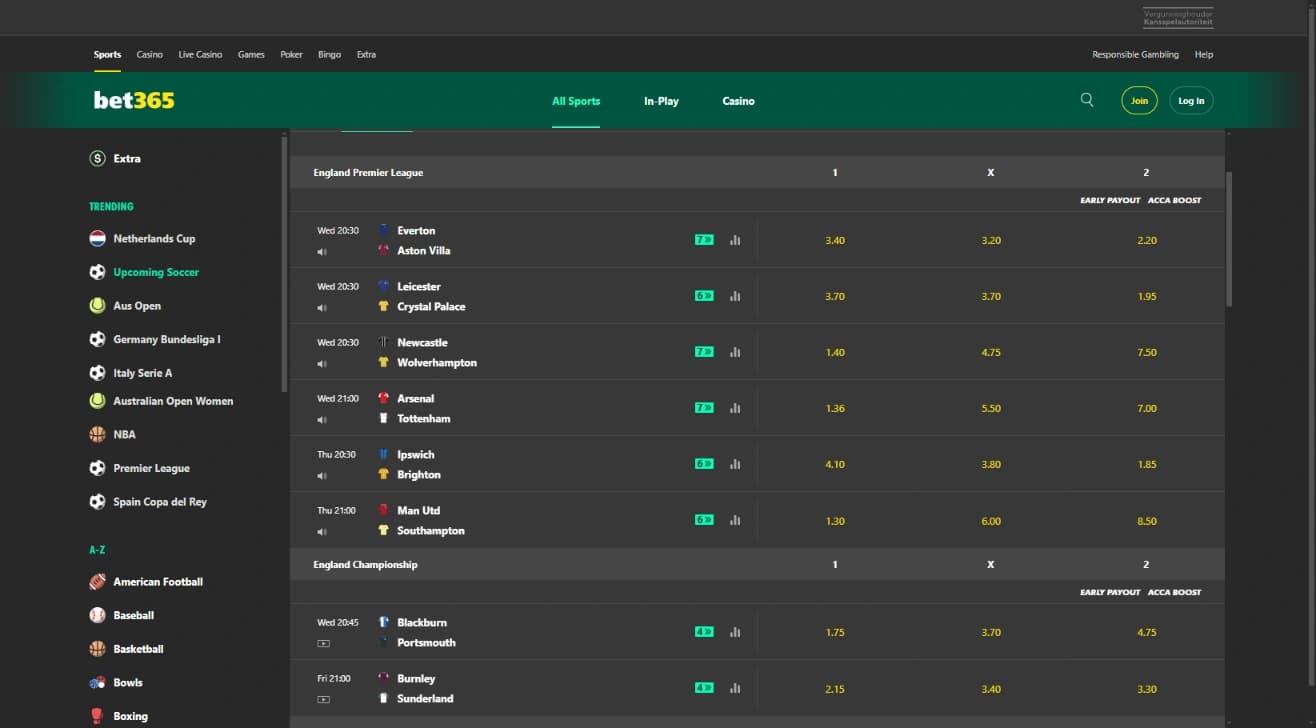Click the Boxing glove icon in sidebar
1316x728 pixels.
[x=97, y=715]
